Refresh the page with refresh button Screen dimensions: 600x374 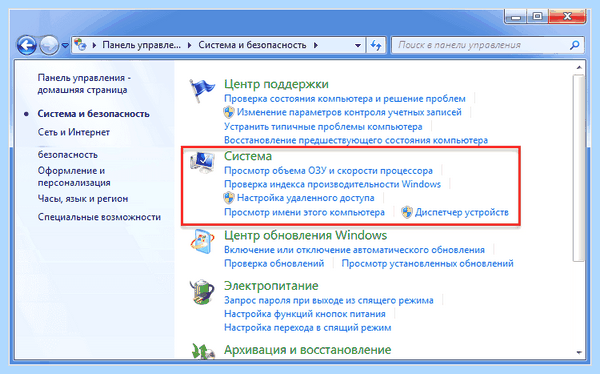pyautogui.click(x=376, y=46)
